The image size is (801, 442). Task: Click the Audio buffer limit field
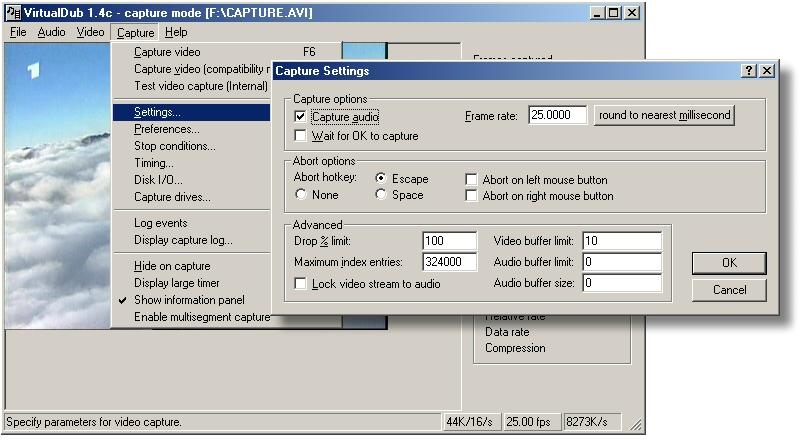622,262
